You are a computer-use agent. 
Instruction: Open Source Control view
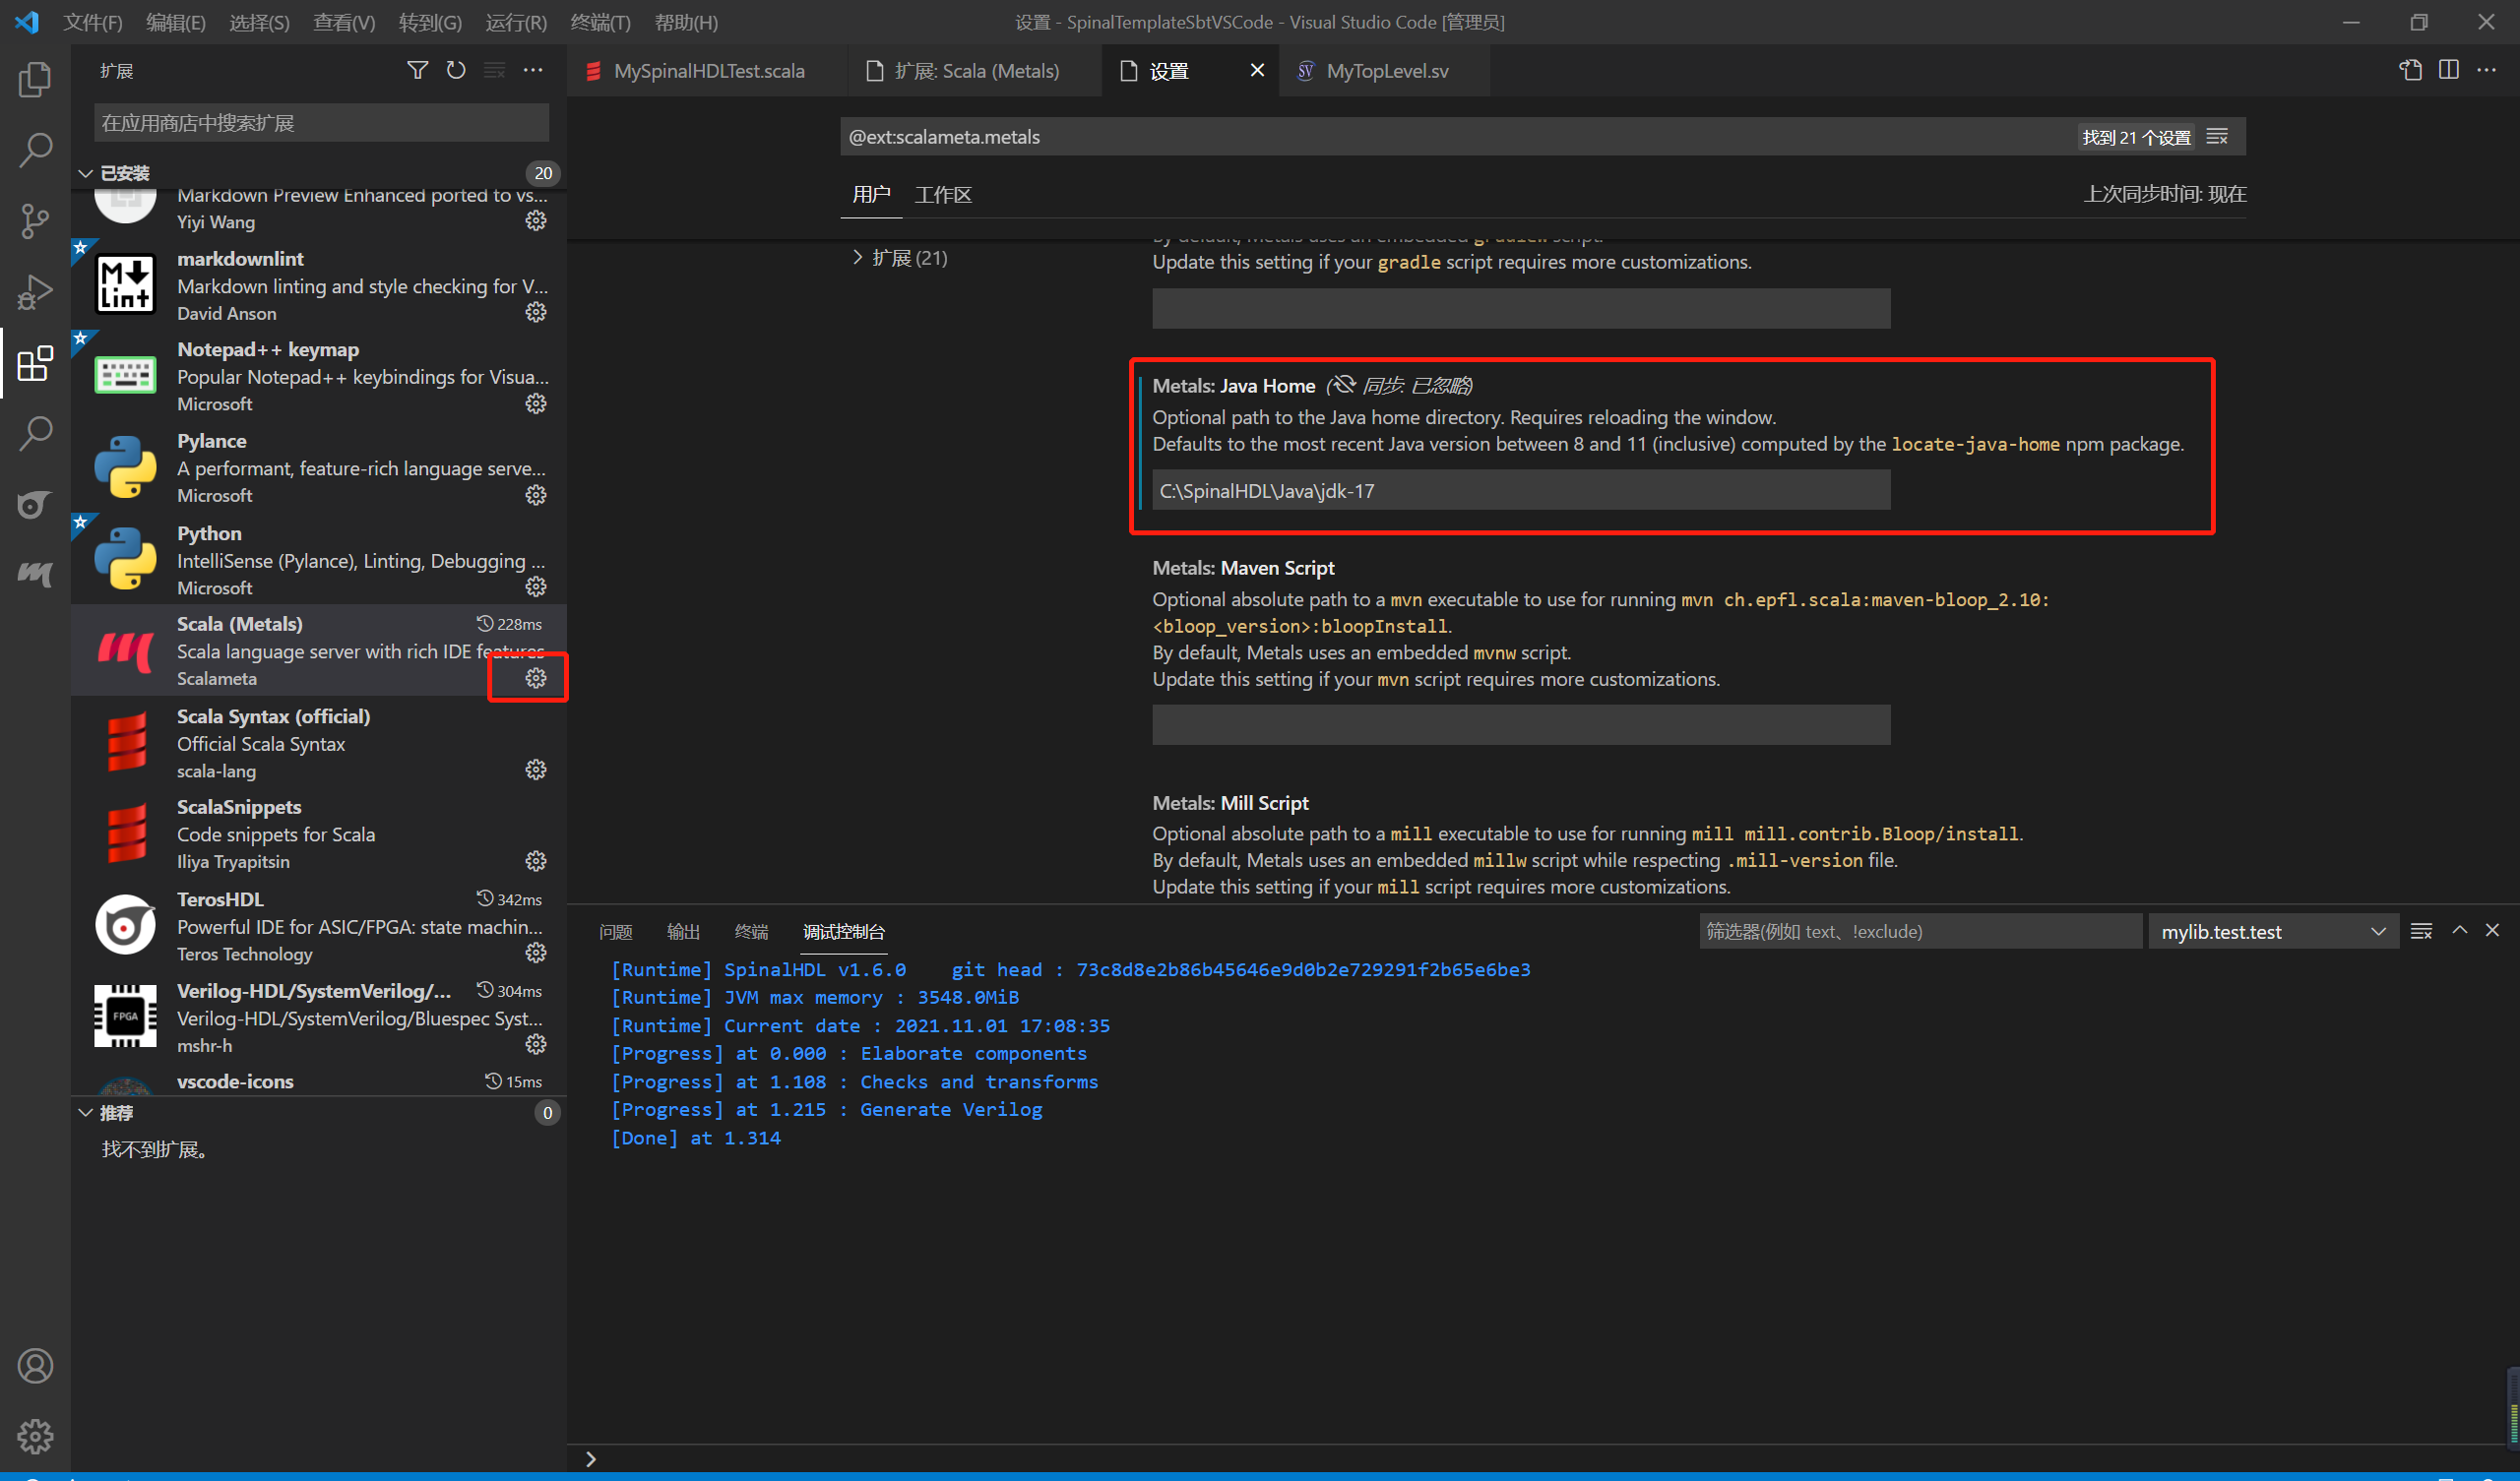(x=35, y=221)
